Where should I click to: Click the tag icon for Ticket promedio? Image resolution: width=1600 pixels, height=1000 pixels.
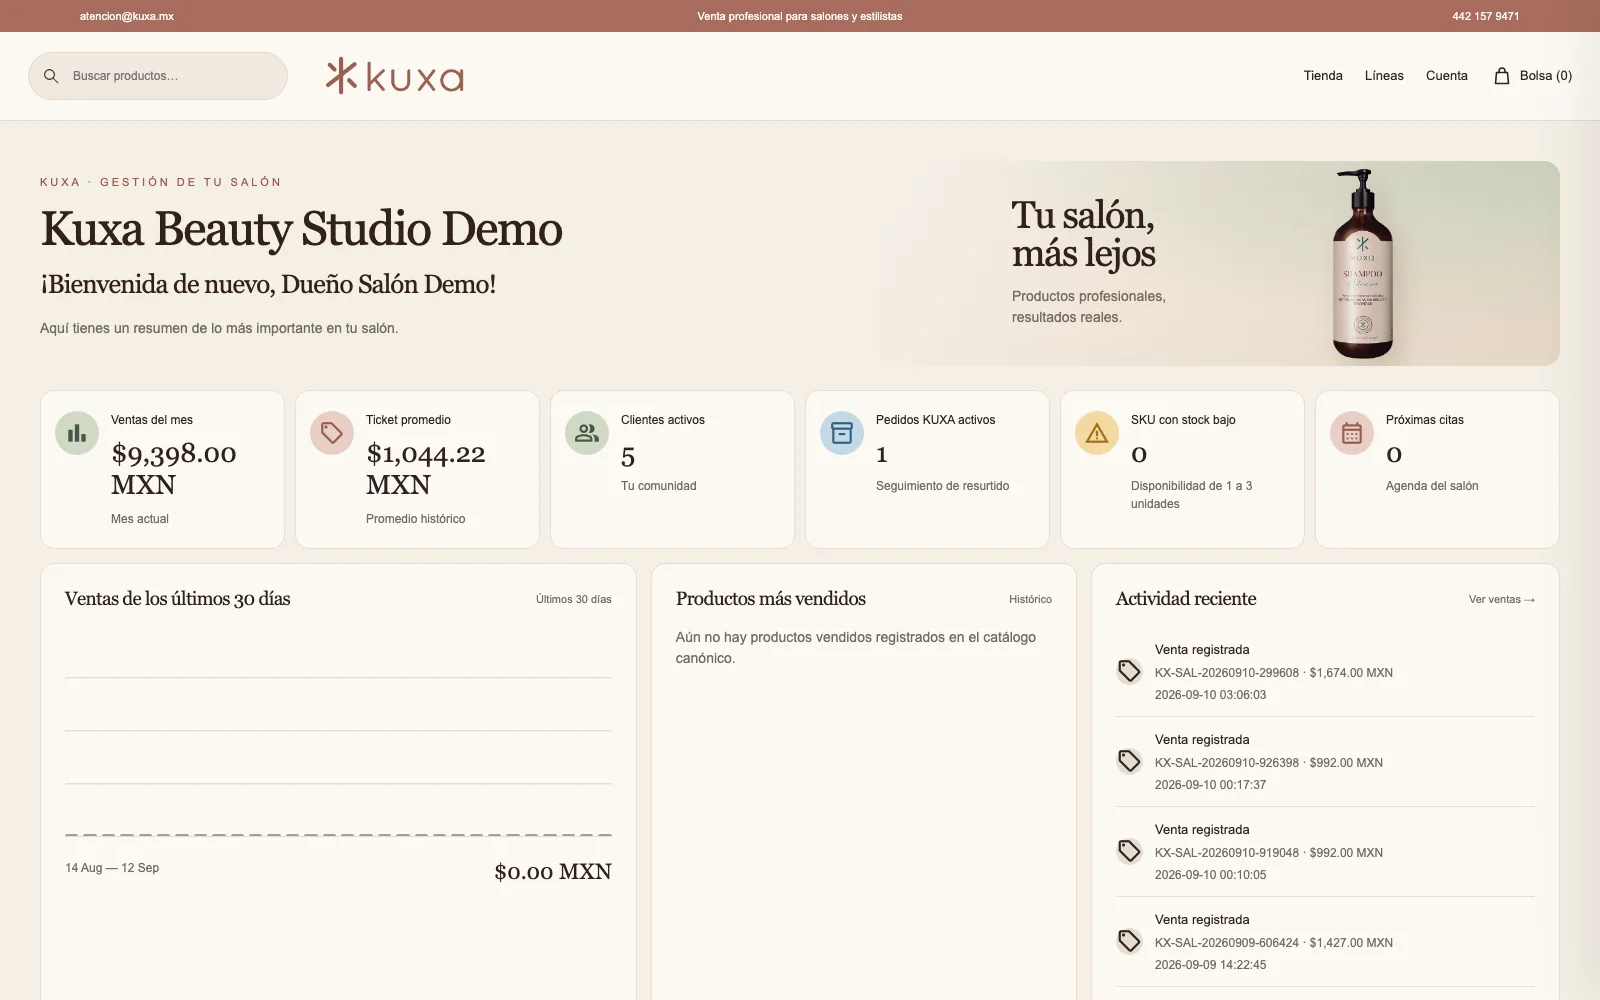coord(332,433)
